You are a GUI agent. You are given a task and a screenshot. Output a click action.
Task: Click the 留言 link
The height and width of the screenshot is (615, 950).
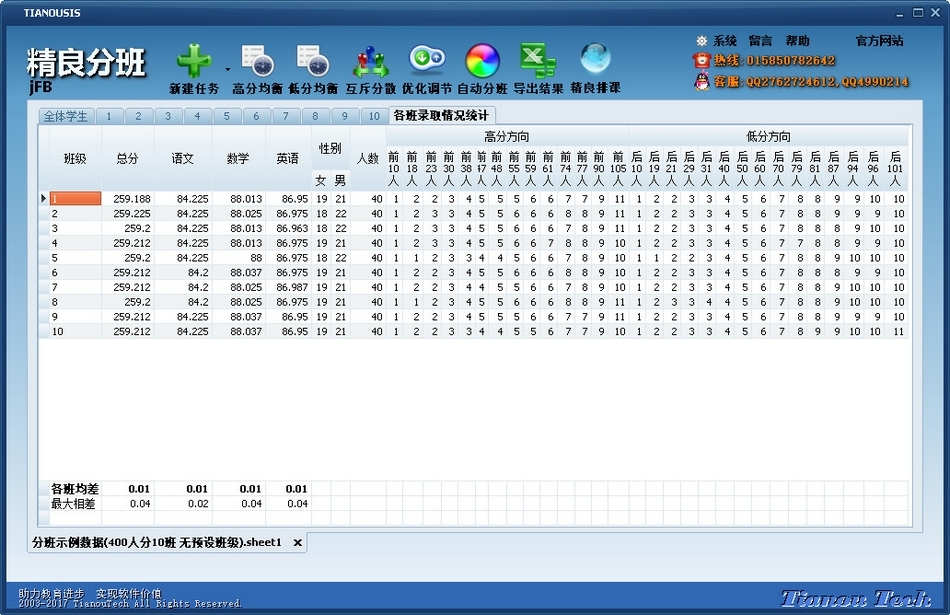pyautogui.click(x=760, y=41)
